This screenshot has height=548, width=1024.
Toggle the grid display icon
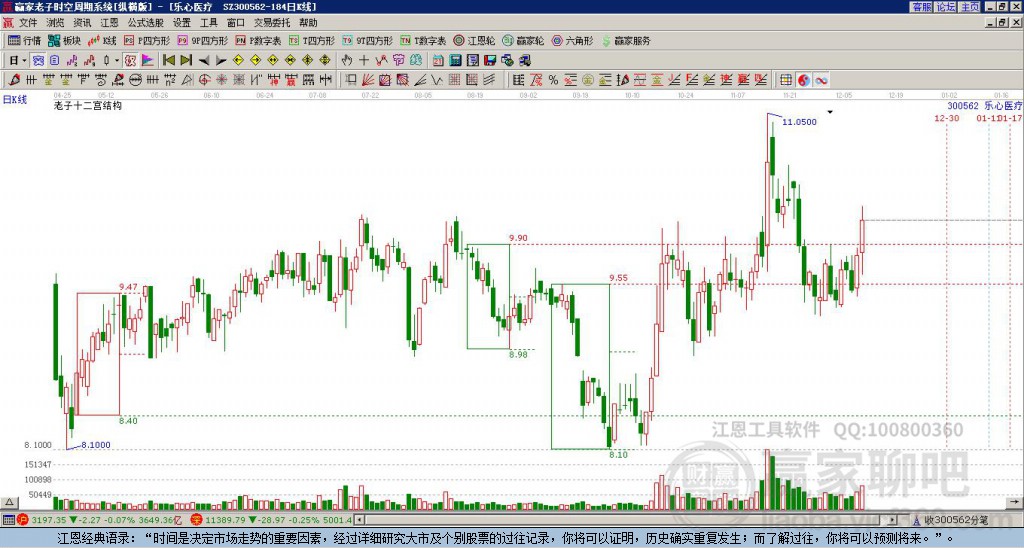[786, 80]
